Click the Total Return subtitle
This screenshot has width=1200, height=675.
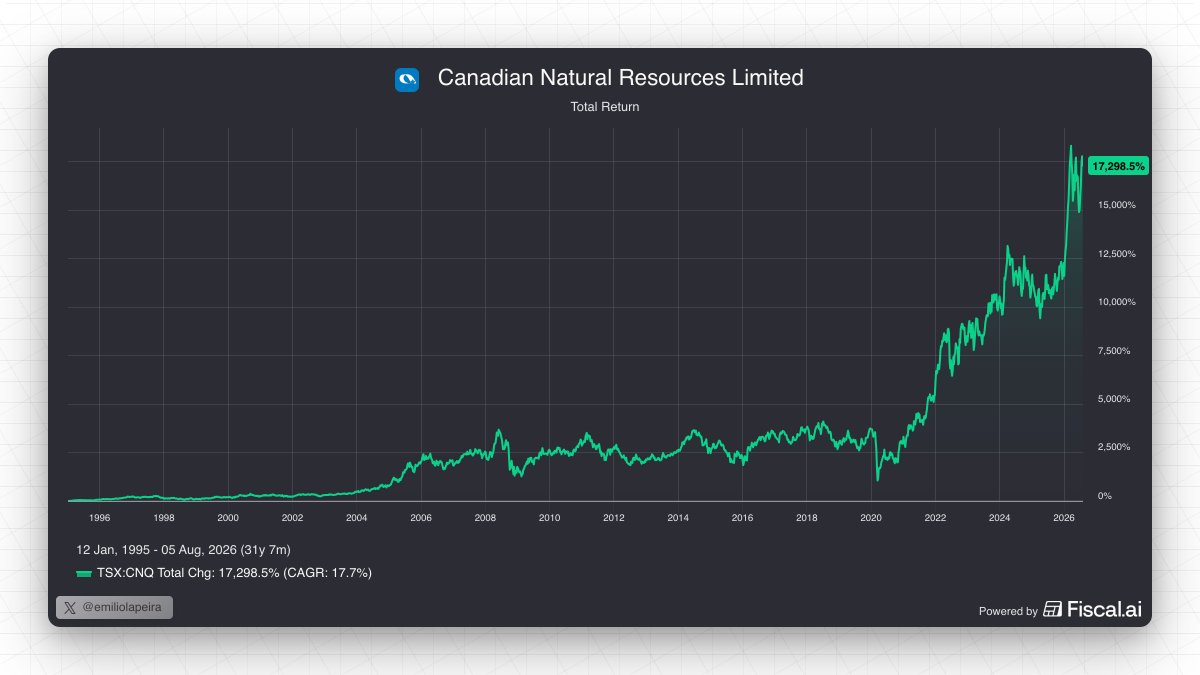(605, 106)
